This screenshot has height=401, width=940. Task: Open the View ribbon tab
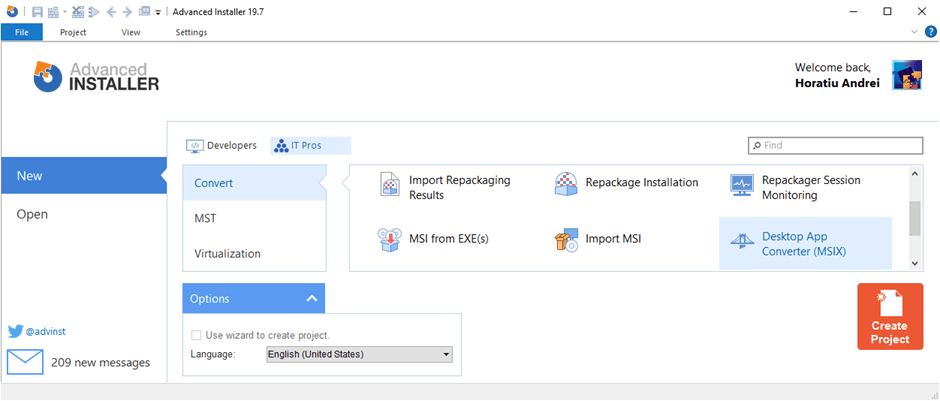click(x=131, y=32)
